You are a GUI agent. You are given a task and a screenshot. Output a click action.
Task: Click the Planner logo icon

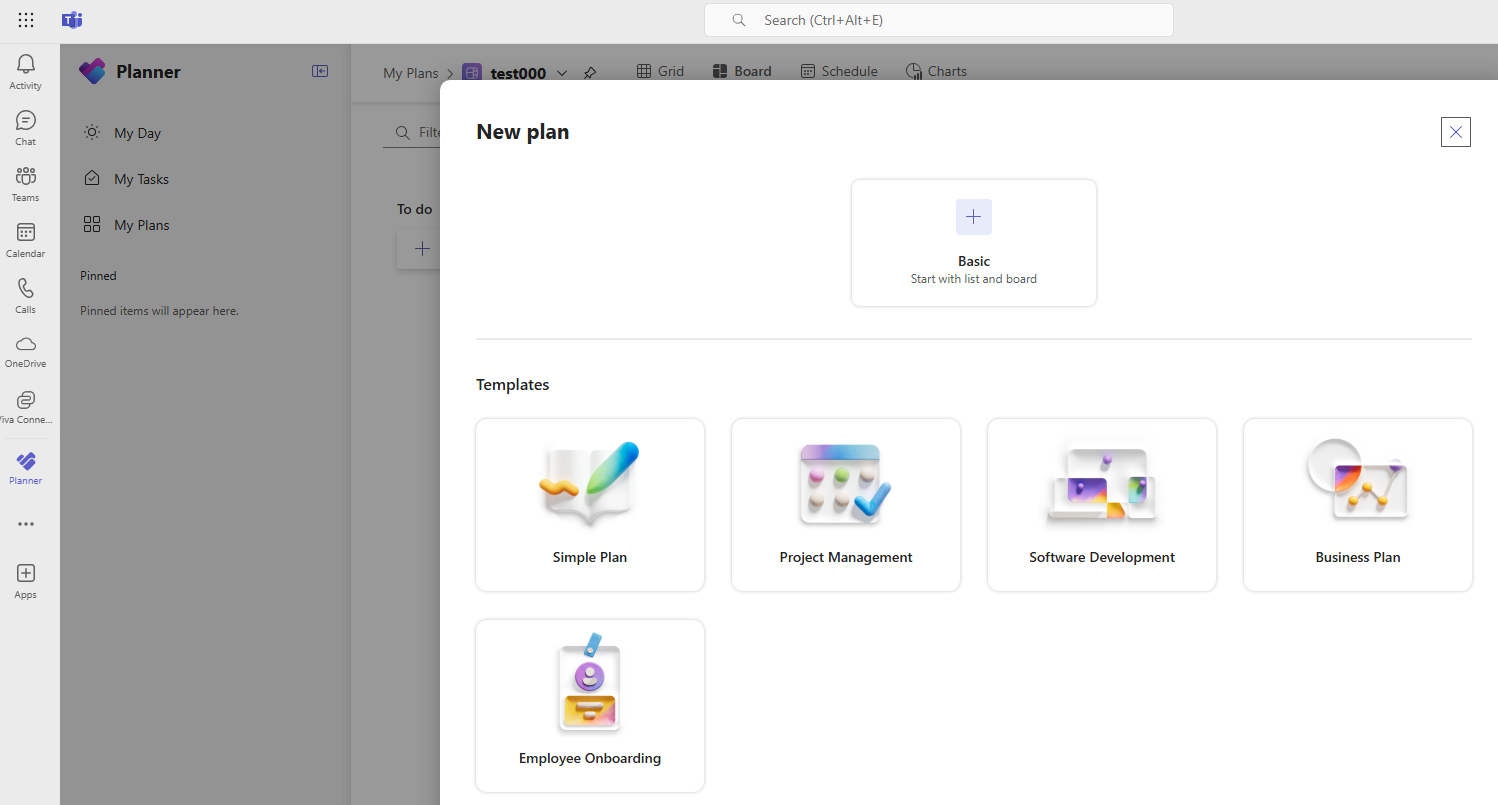[92, 71]
